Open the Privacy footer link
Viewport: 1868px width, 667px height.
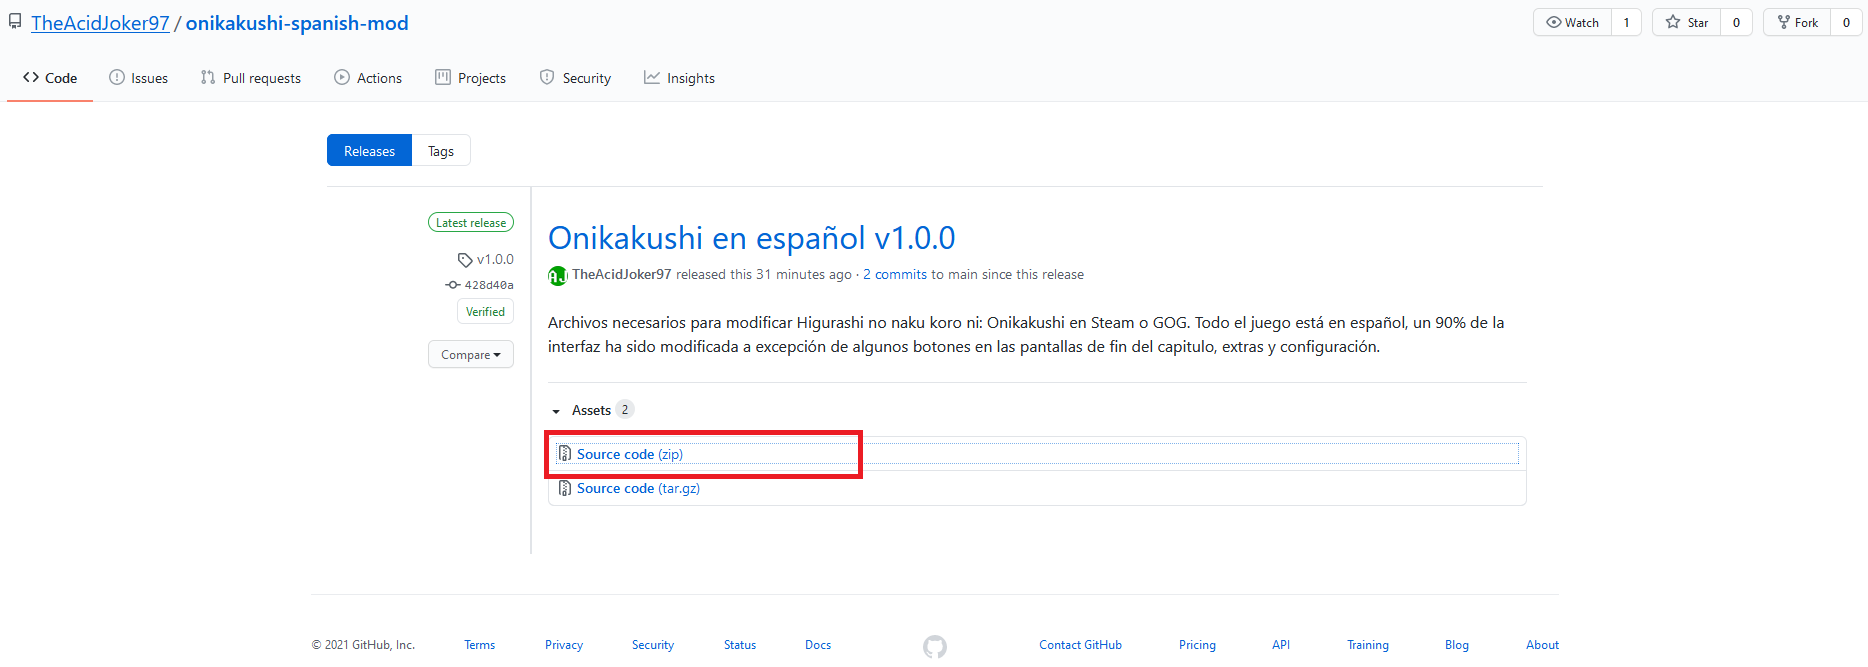point(564,645)
